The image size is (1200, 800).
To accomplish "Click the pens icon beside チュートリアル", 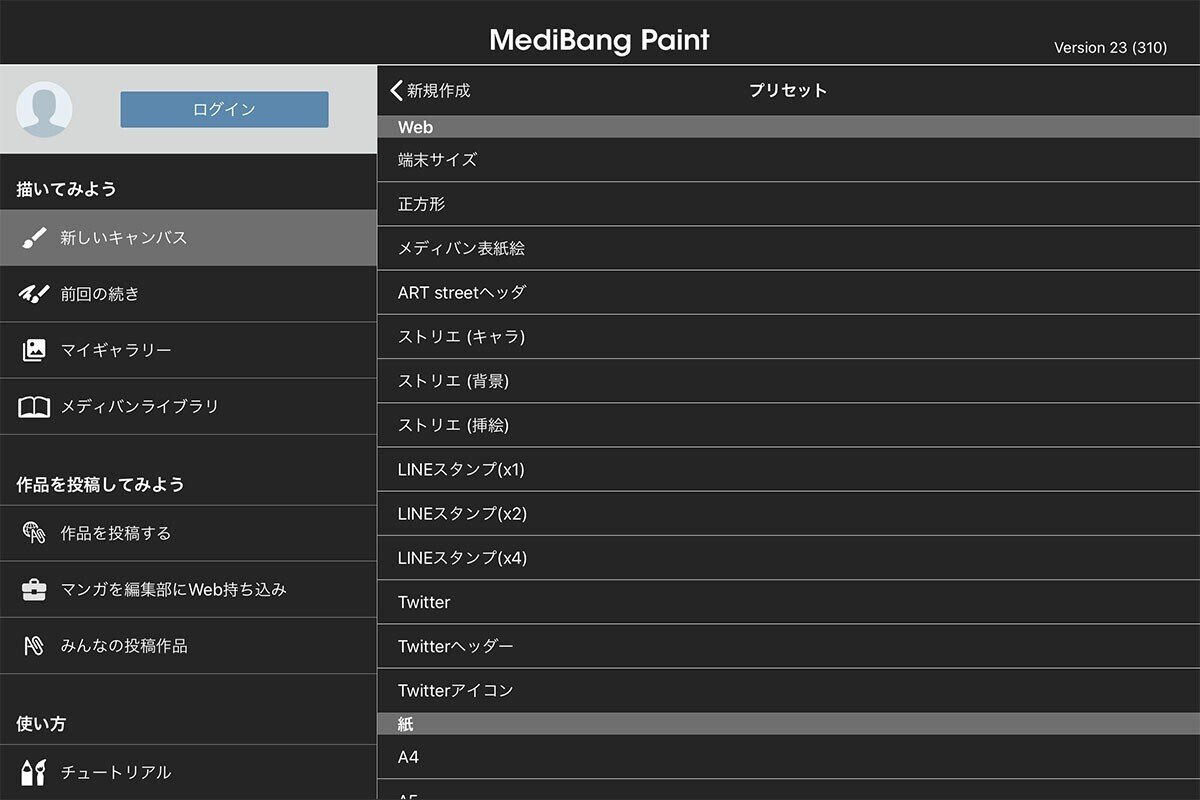I will [x=34, y=772].
